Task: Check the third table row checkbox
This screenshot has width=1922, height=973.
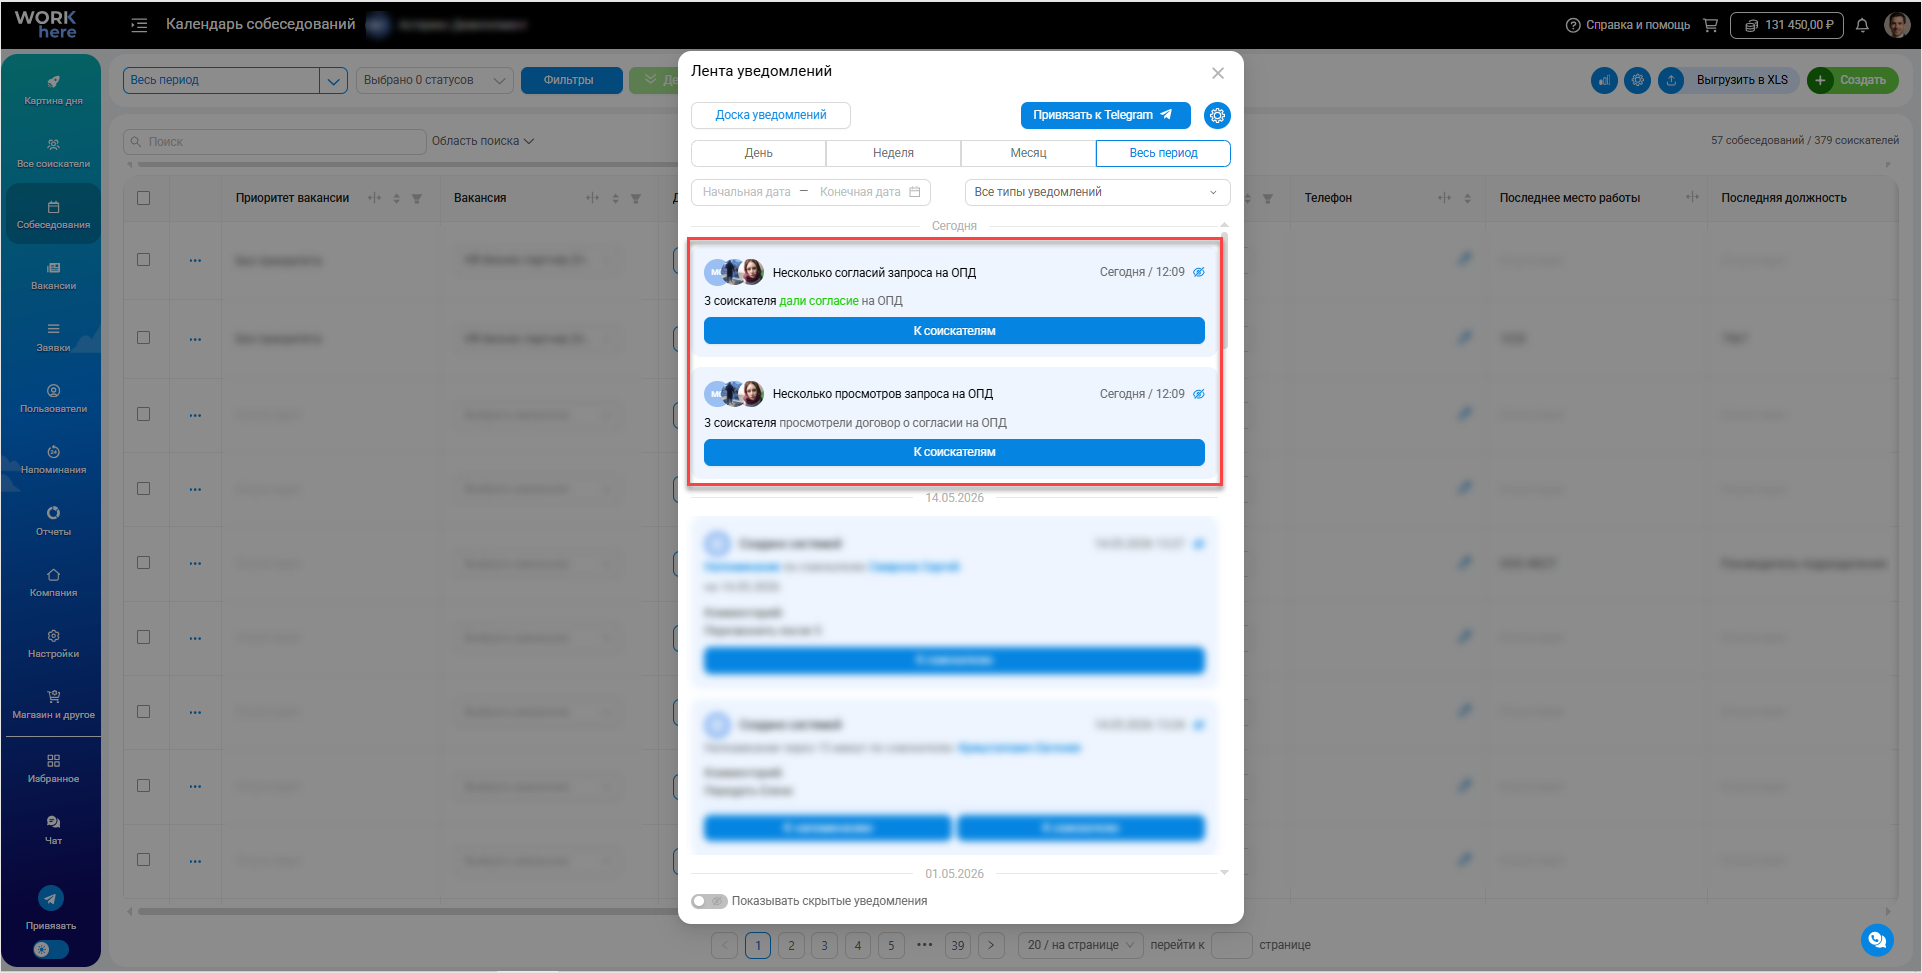Action: click(x=143, y=413)
